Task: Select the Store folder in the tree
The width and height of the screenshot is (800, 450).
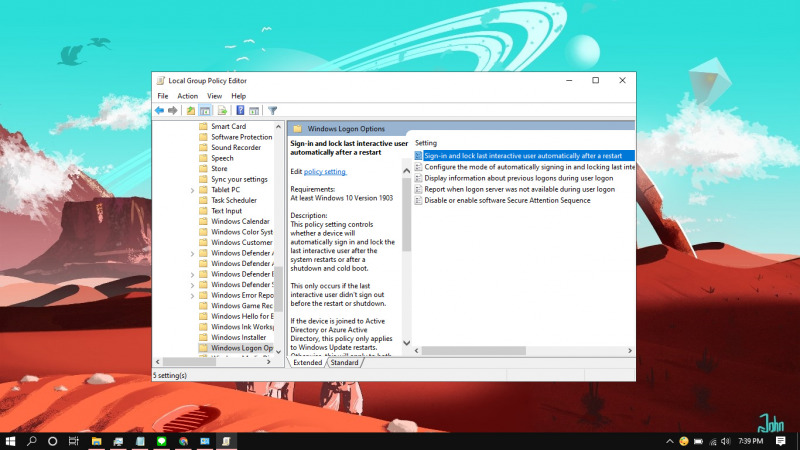Action: tap(219, 168)
